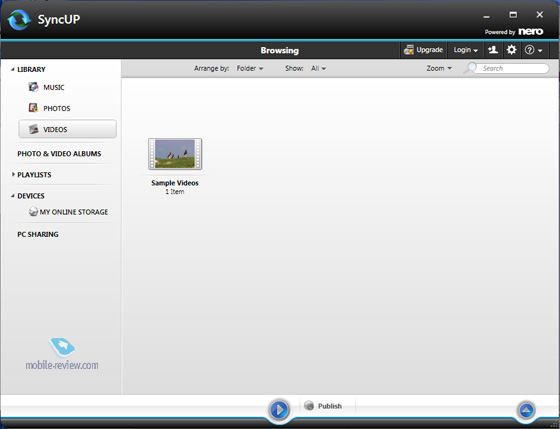Click the add user icon
The image size is (560, 429).
(493, 50)
